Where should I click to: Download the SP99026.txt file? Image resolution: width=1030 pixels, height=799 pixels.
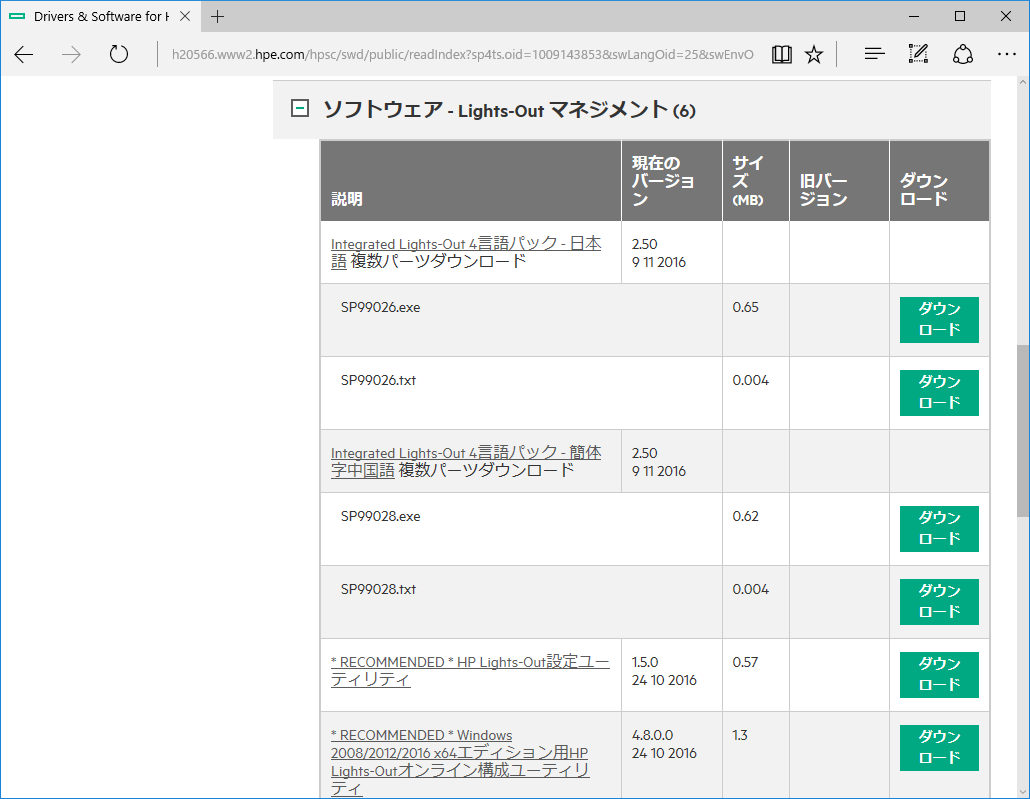939,392
